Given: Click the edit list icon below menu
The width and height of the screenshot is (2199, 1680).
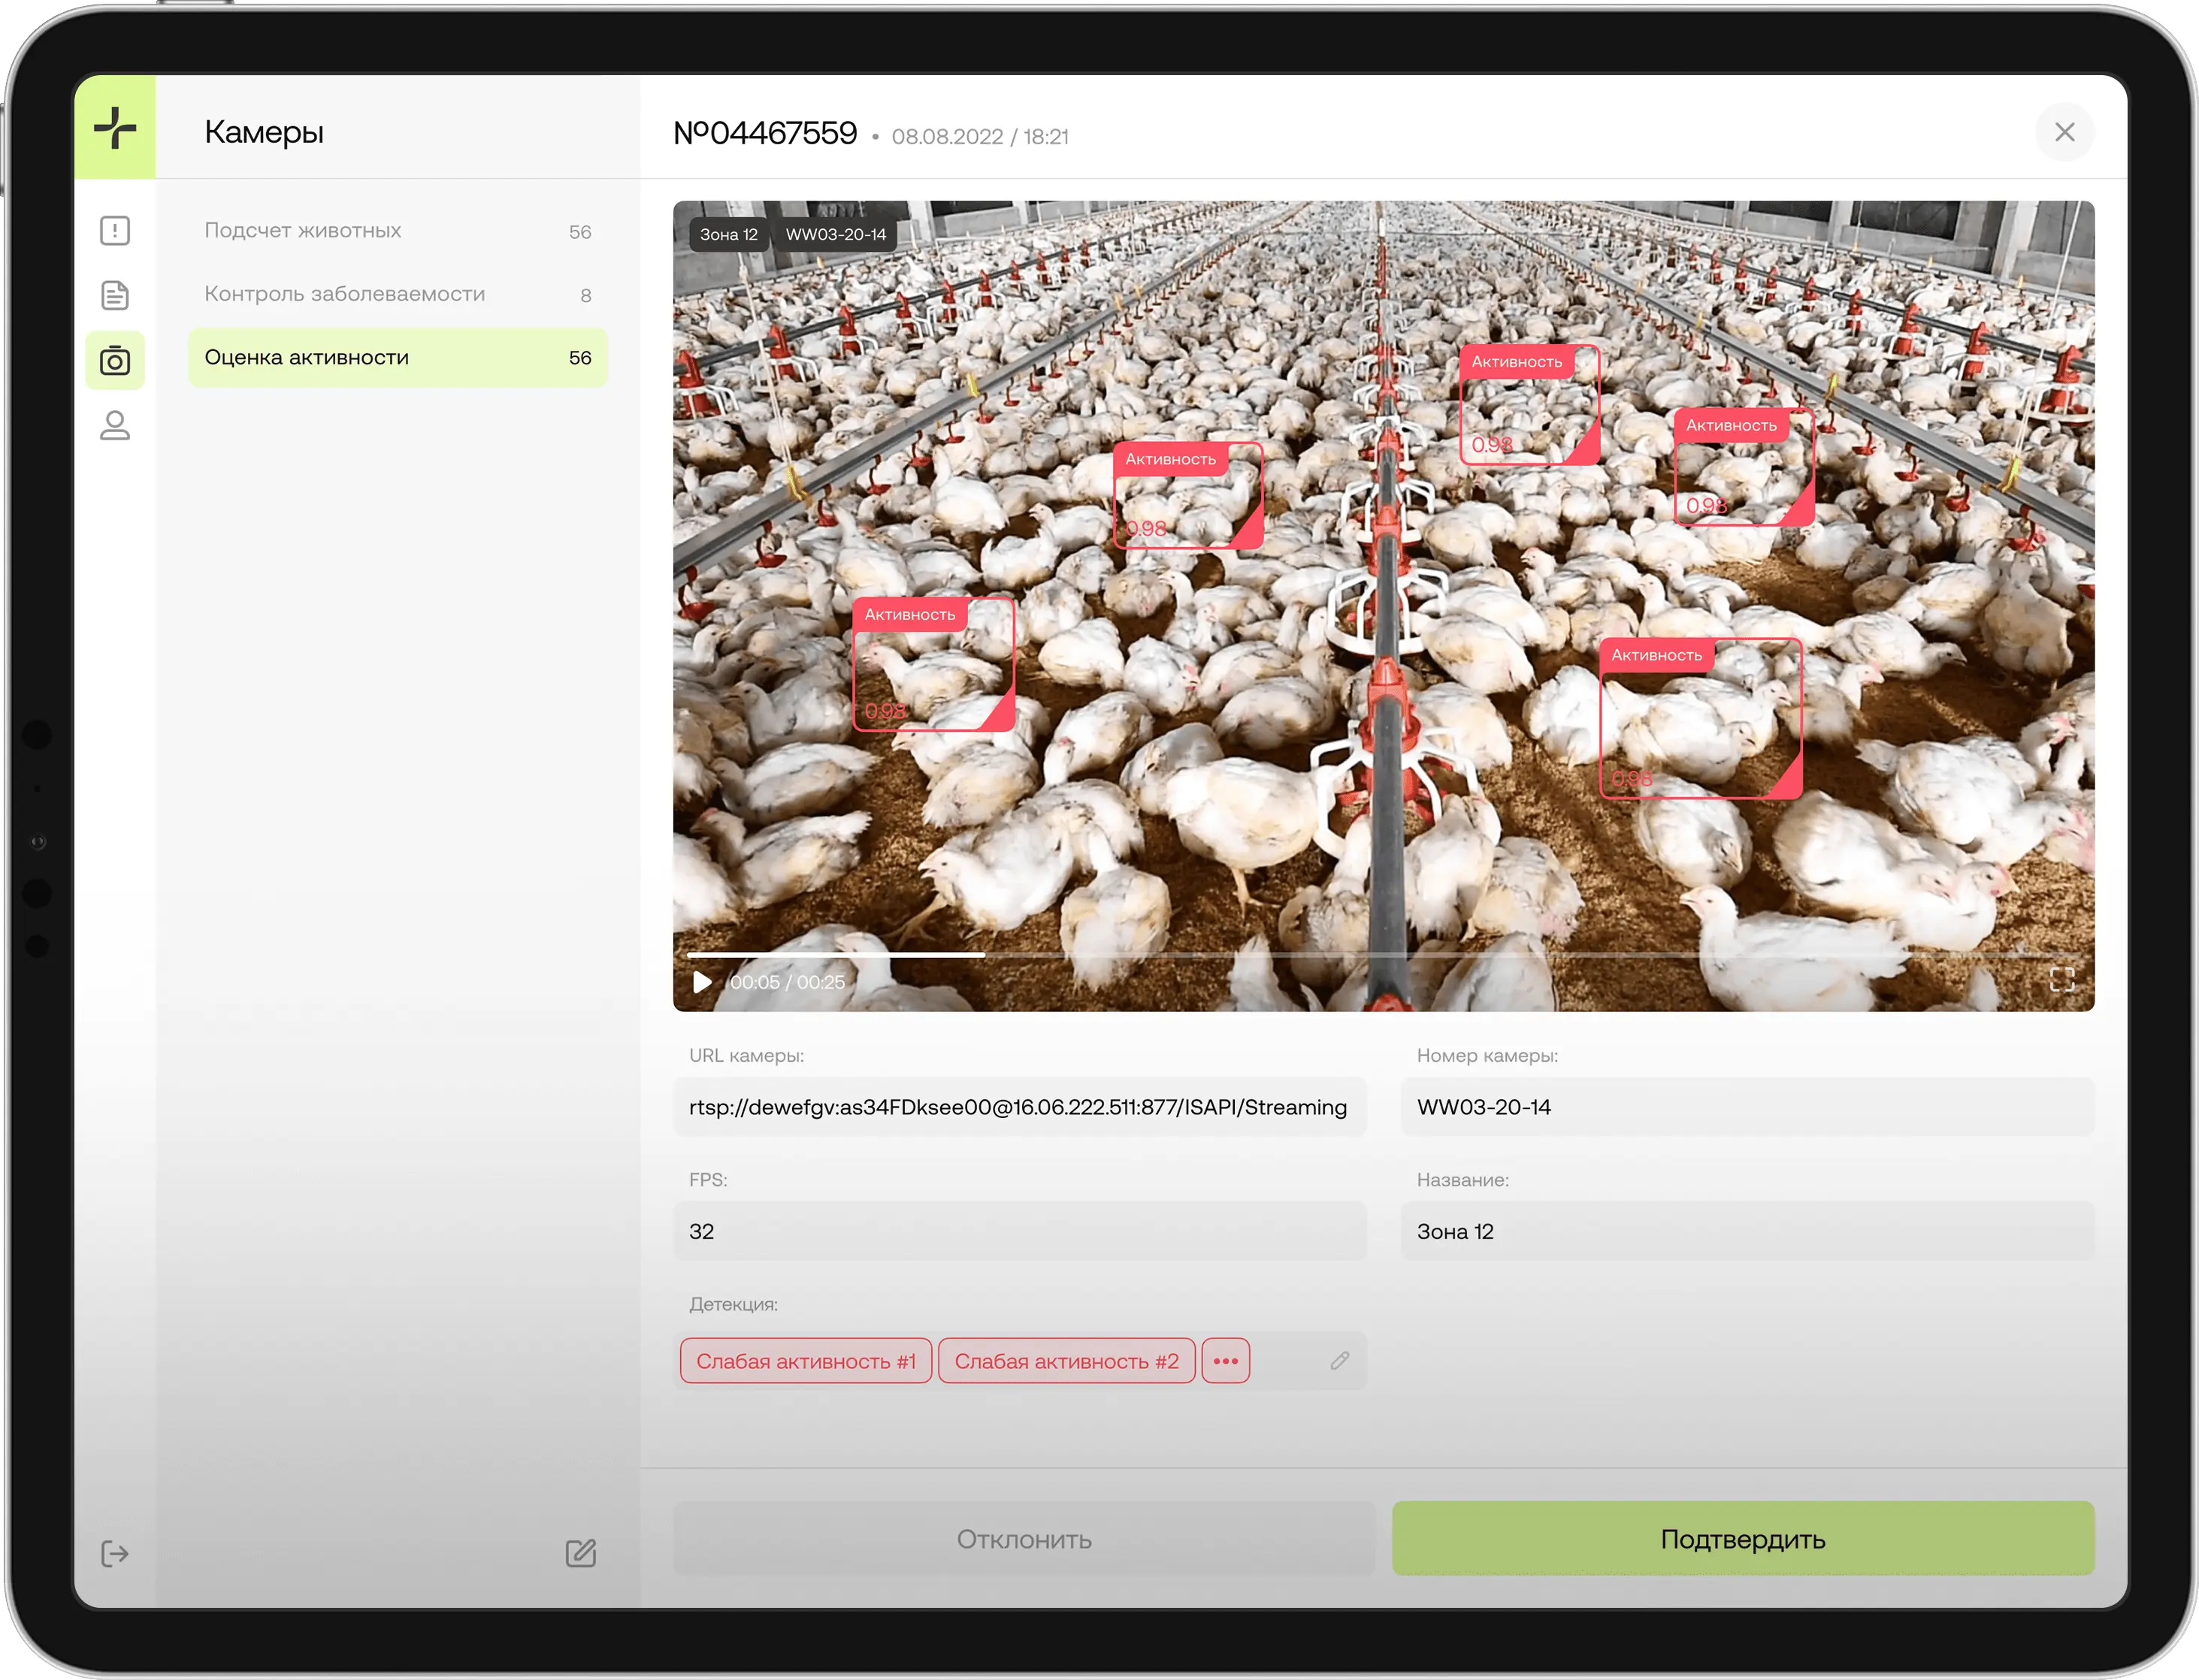Looking at the screenshot, I should (x=580, y=1553).
